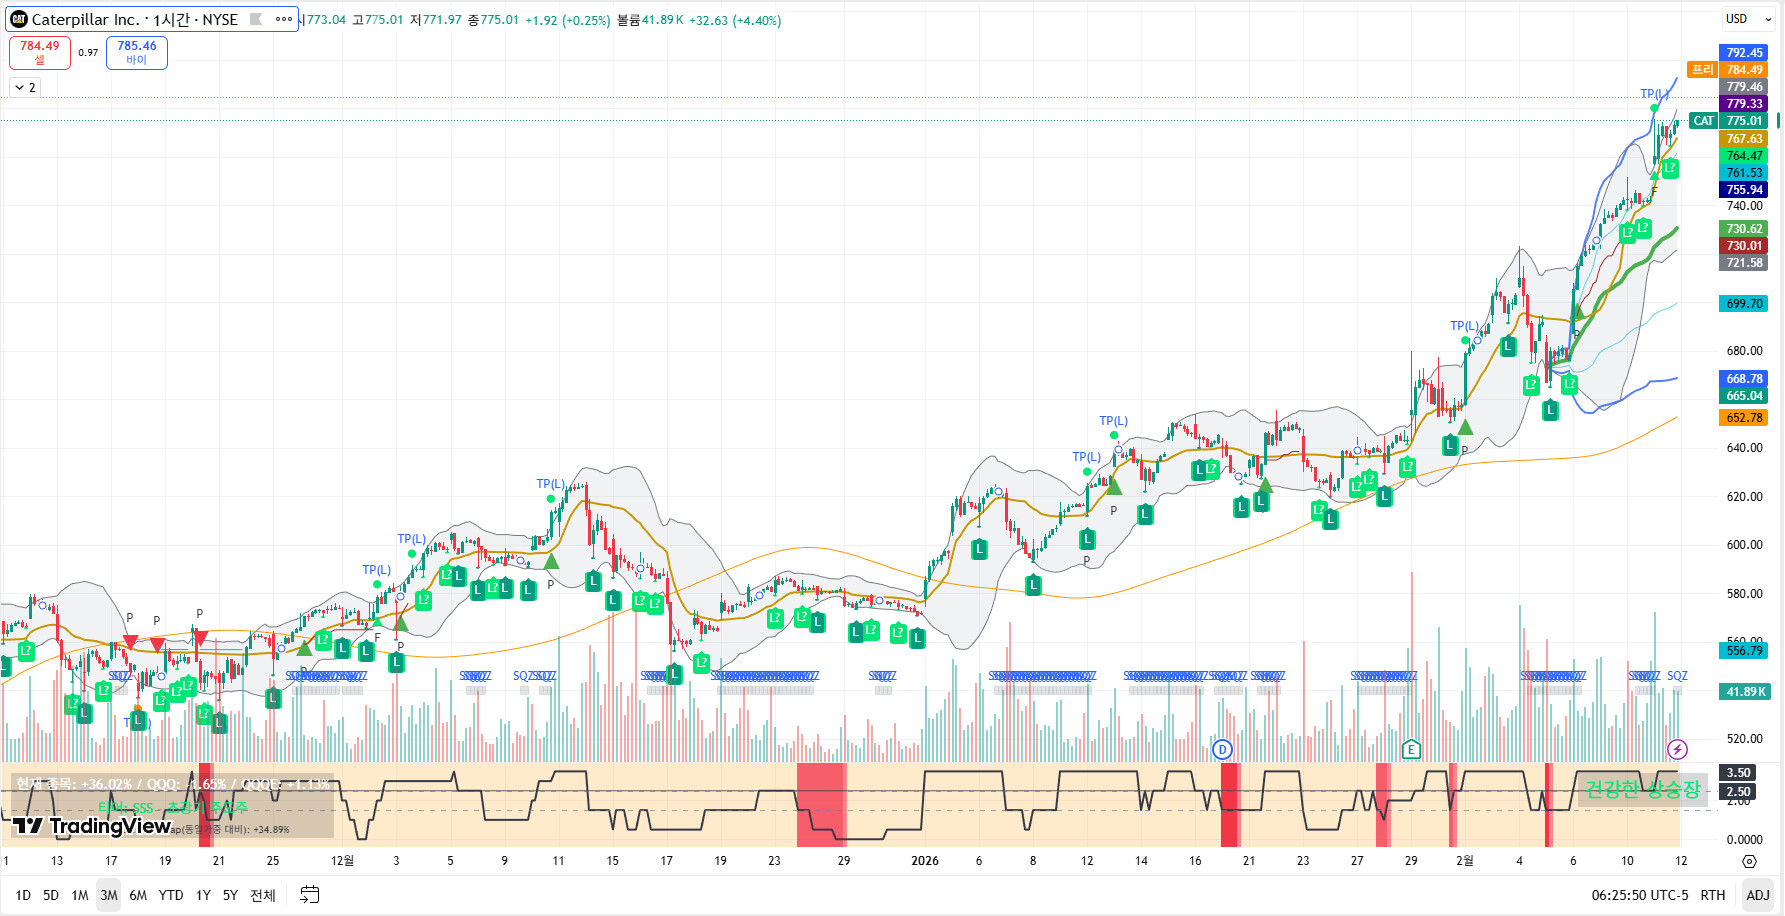Click the earnings E marker on chart
The height and width of the screenshot is (916, 1785).
tap(1411, 749)
